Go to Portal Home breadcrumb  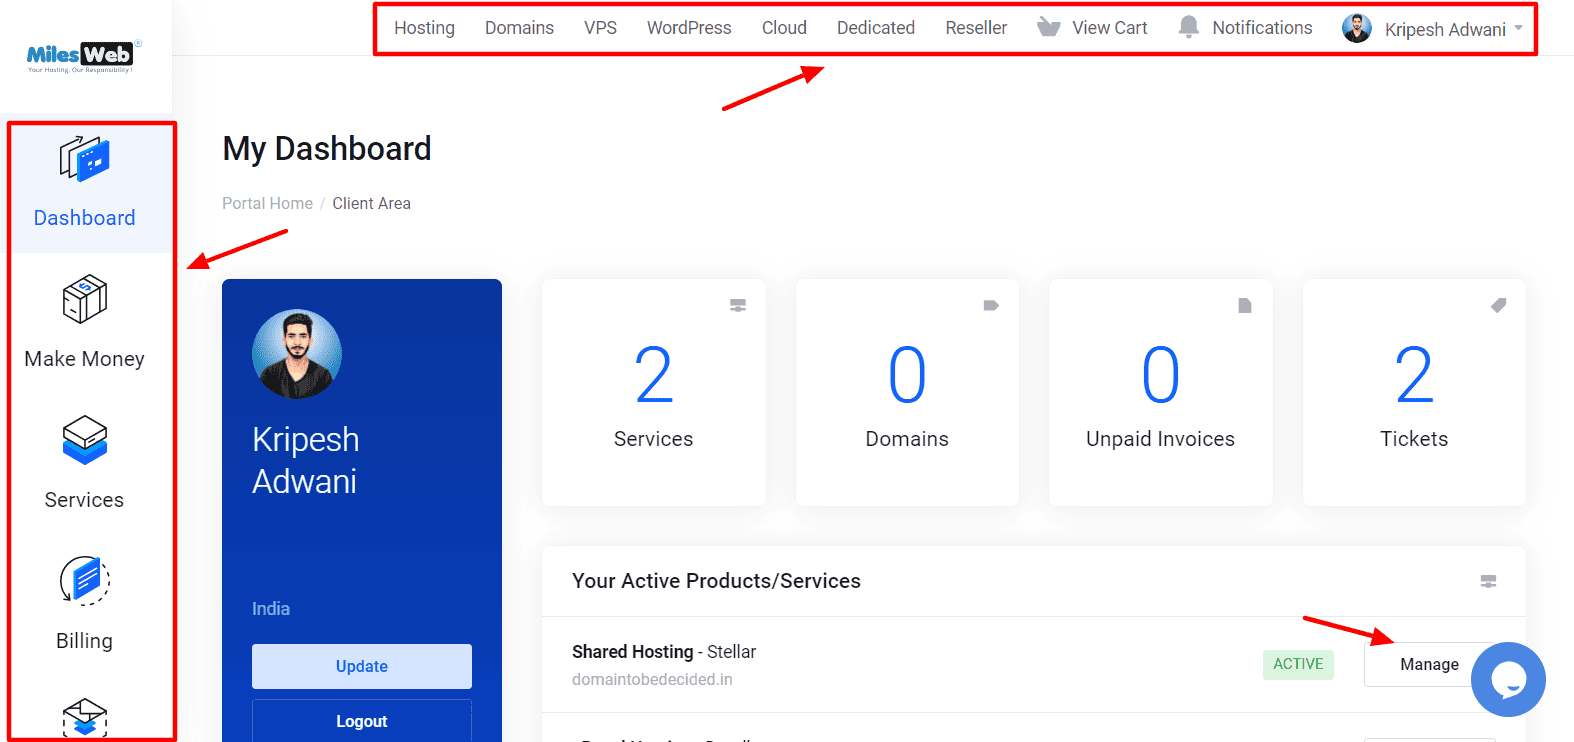(x=267, y=203)
